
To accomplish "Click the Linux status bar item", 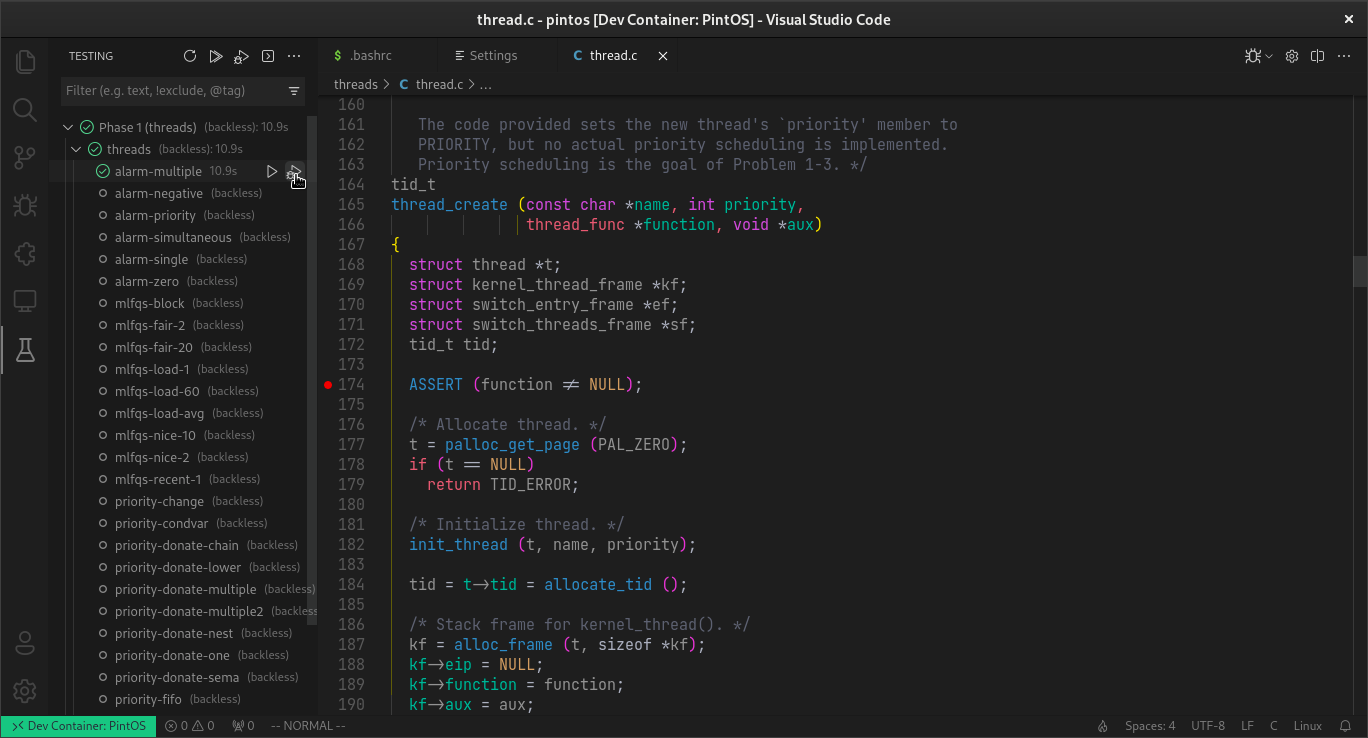I will click(1308, 726).
